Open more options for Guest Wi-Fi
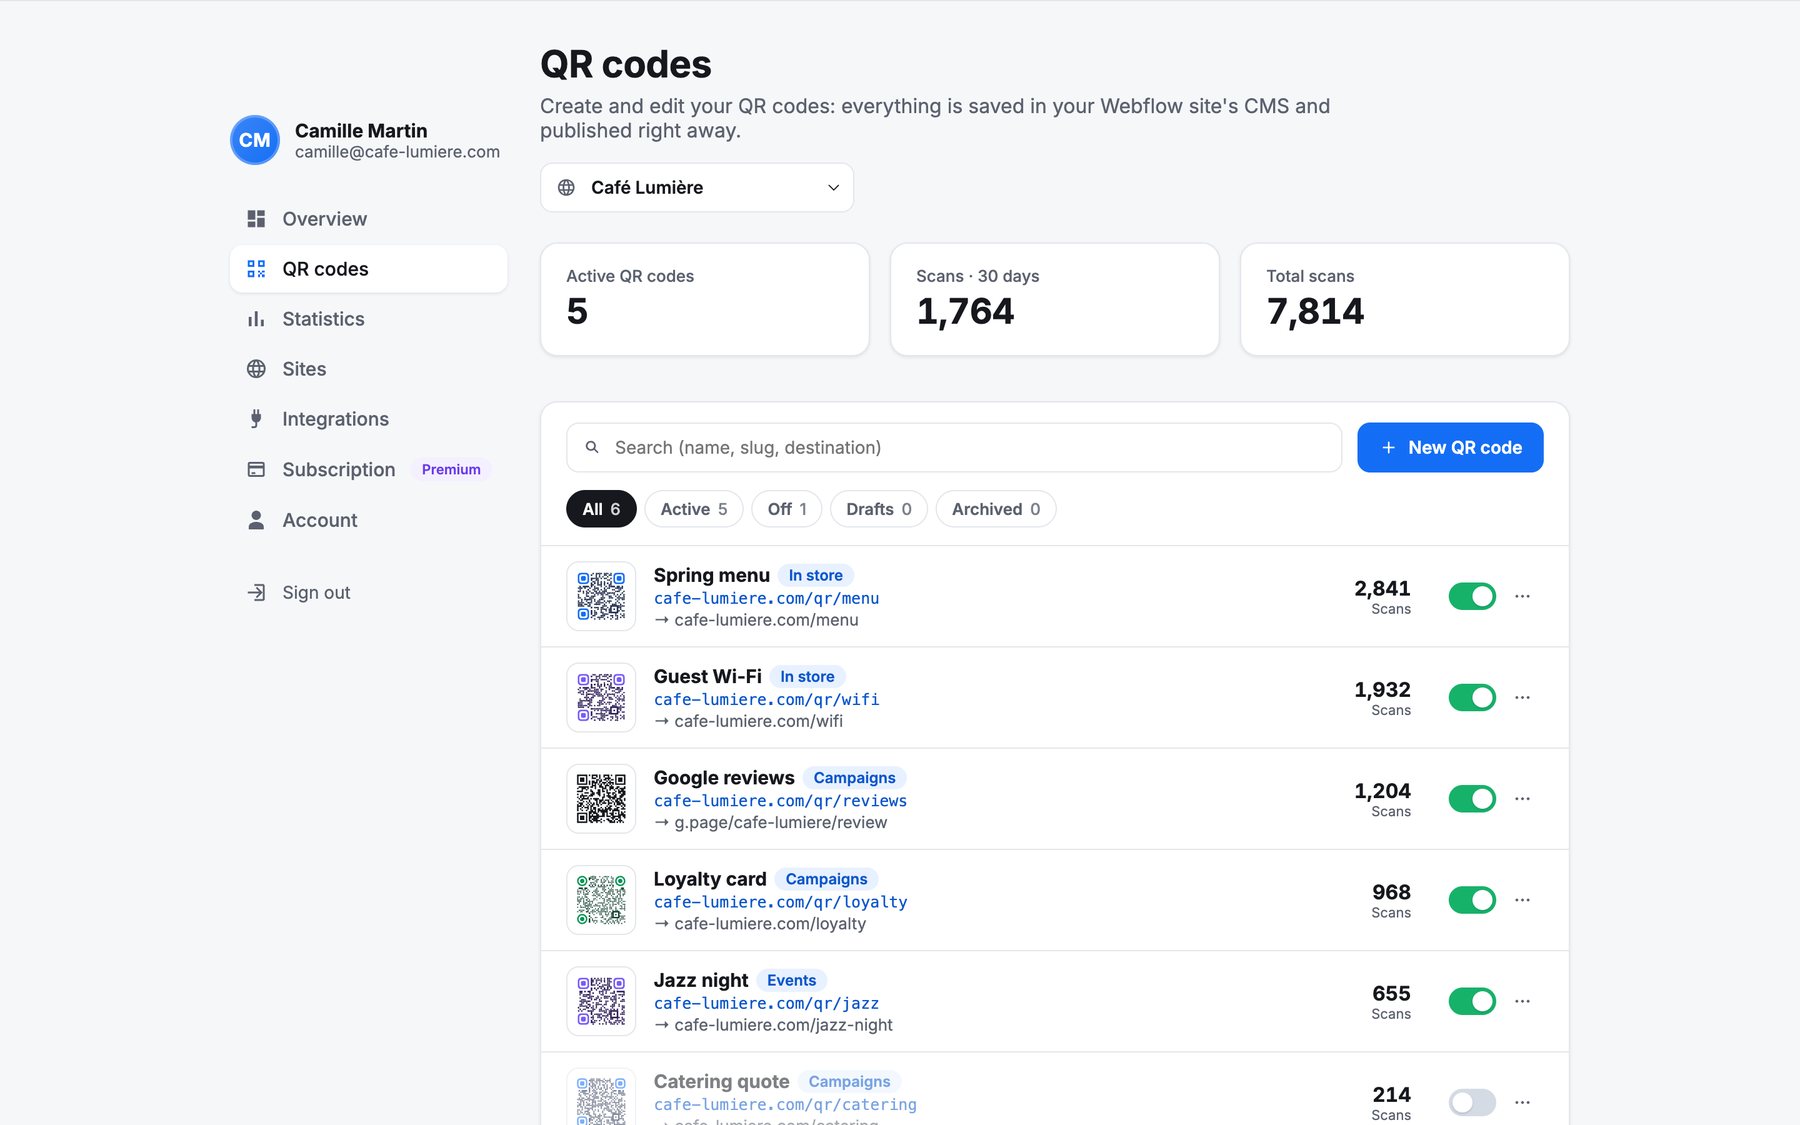1800x1125 pixels. point(1522,697)
